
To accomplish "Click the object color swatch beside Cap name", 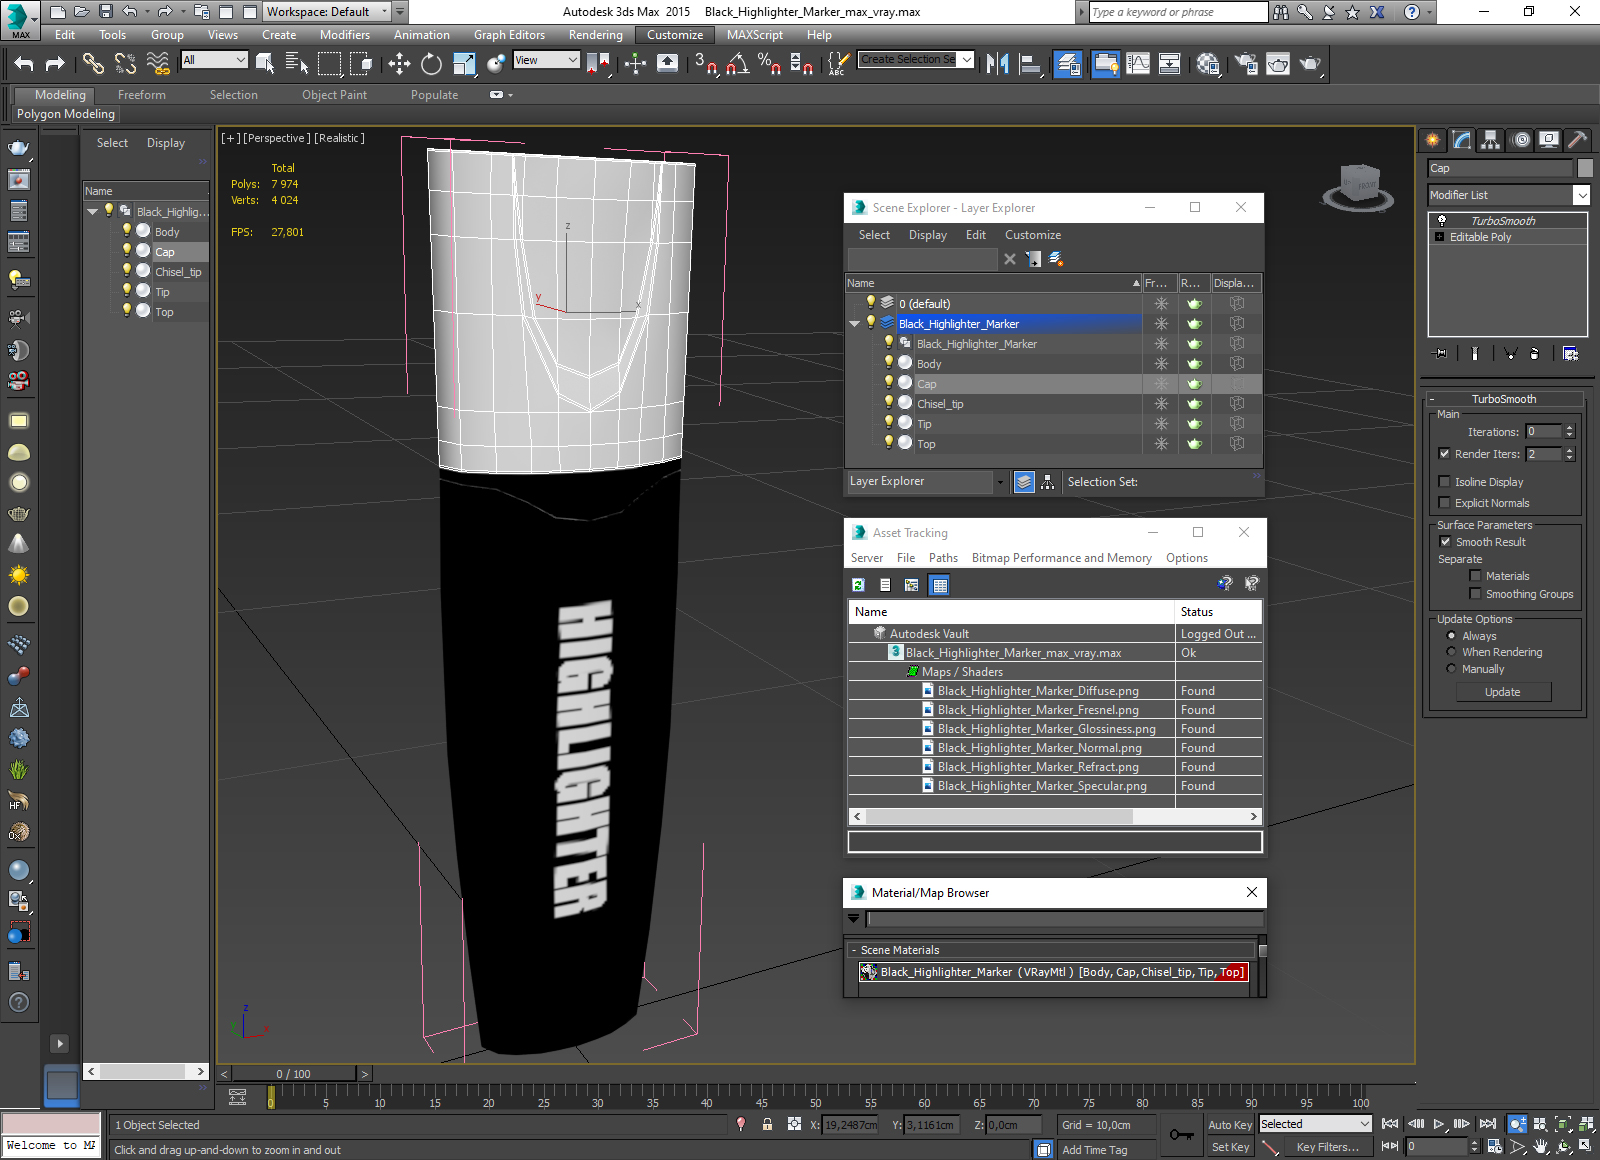I will (1584, 168).
